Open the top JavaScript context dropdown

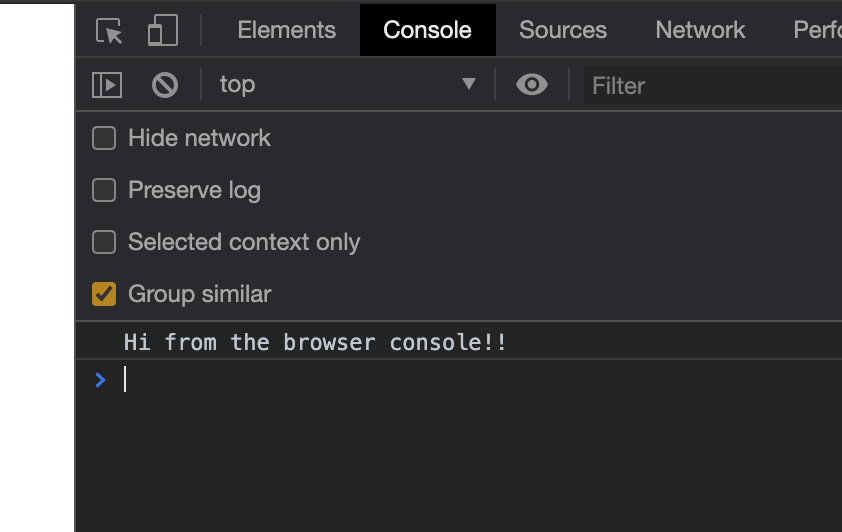tap(347, 84)
